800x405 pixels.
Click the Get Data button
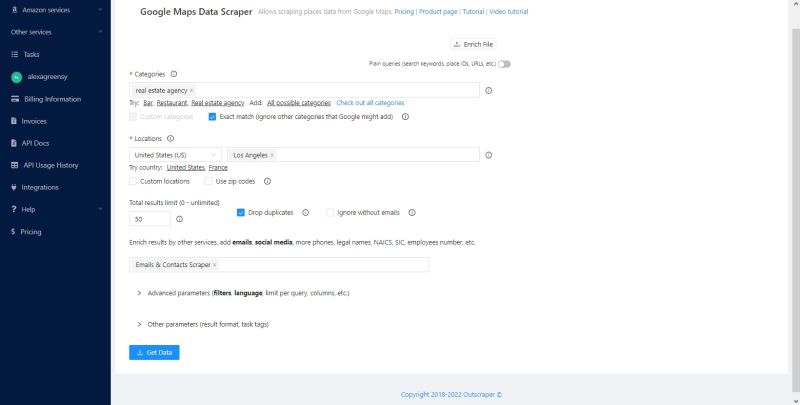154,352
